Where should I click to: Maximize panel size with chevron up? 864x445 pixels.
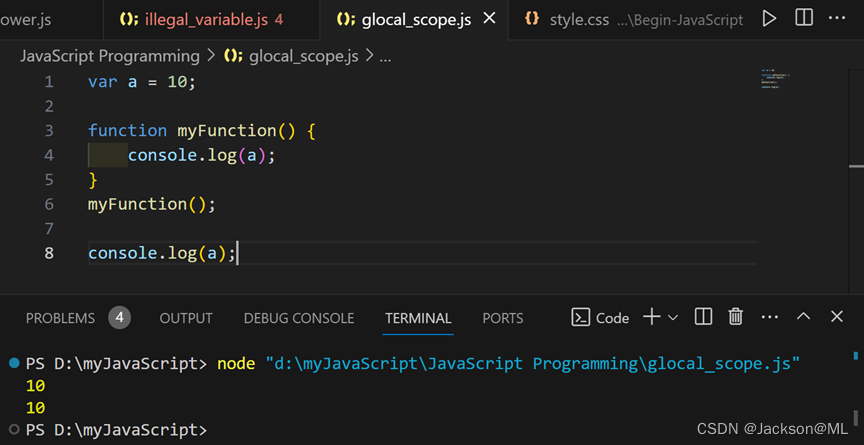click(803, 317)
